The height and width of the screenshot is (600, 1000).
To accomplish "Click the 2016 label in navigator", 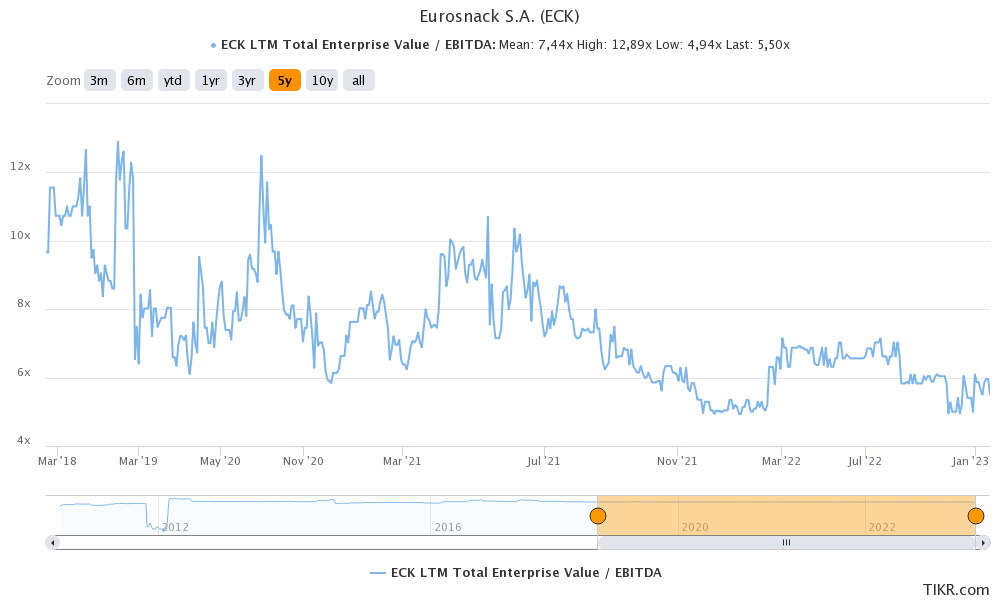I will (x=448, y=527).
